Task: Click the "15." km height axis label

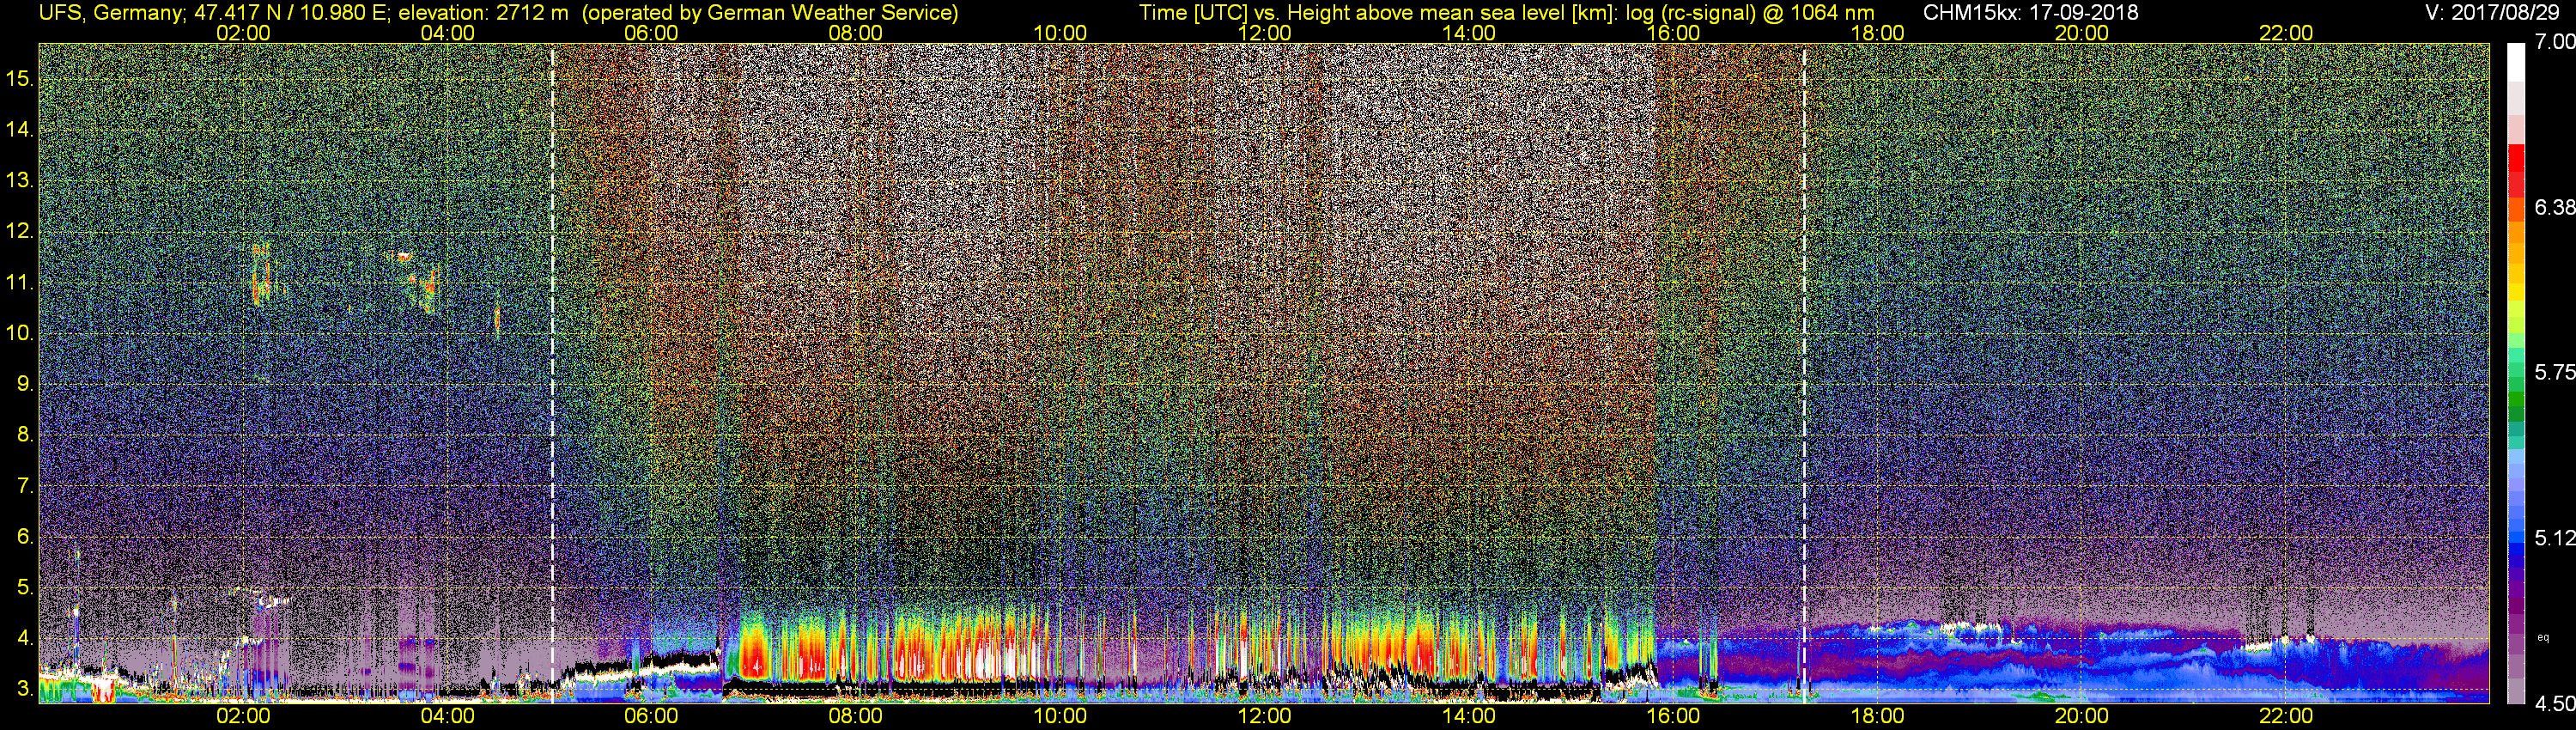Action: tap(20, 79)
